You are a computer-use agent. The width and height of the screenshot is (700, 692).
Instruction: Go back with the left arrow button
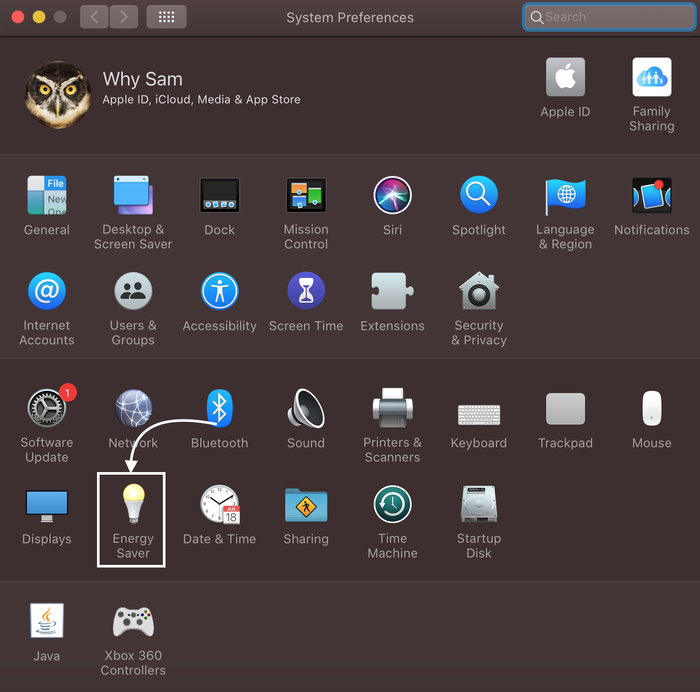click(94, 17)
